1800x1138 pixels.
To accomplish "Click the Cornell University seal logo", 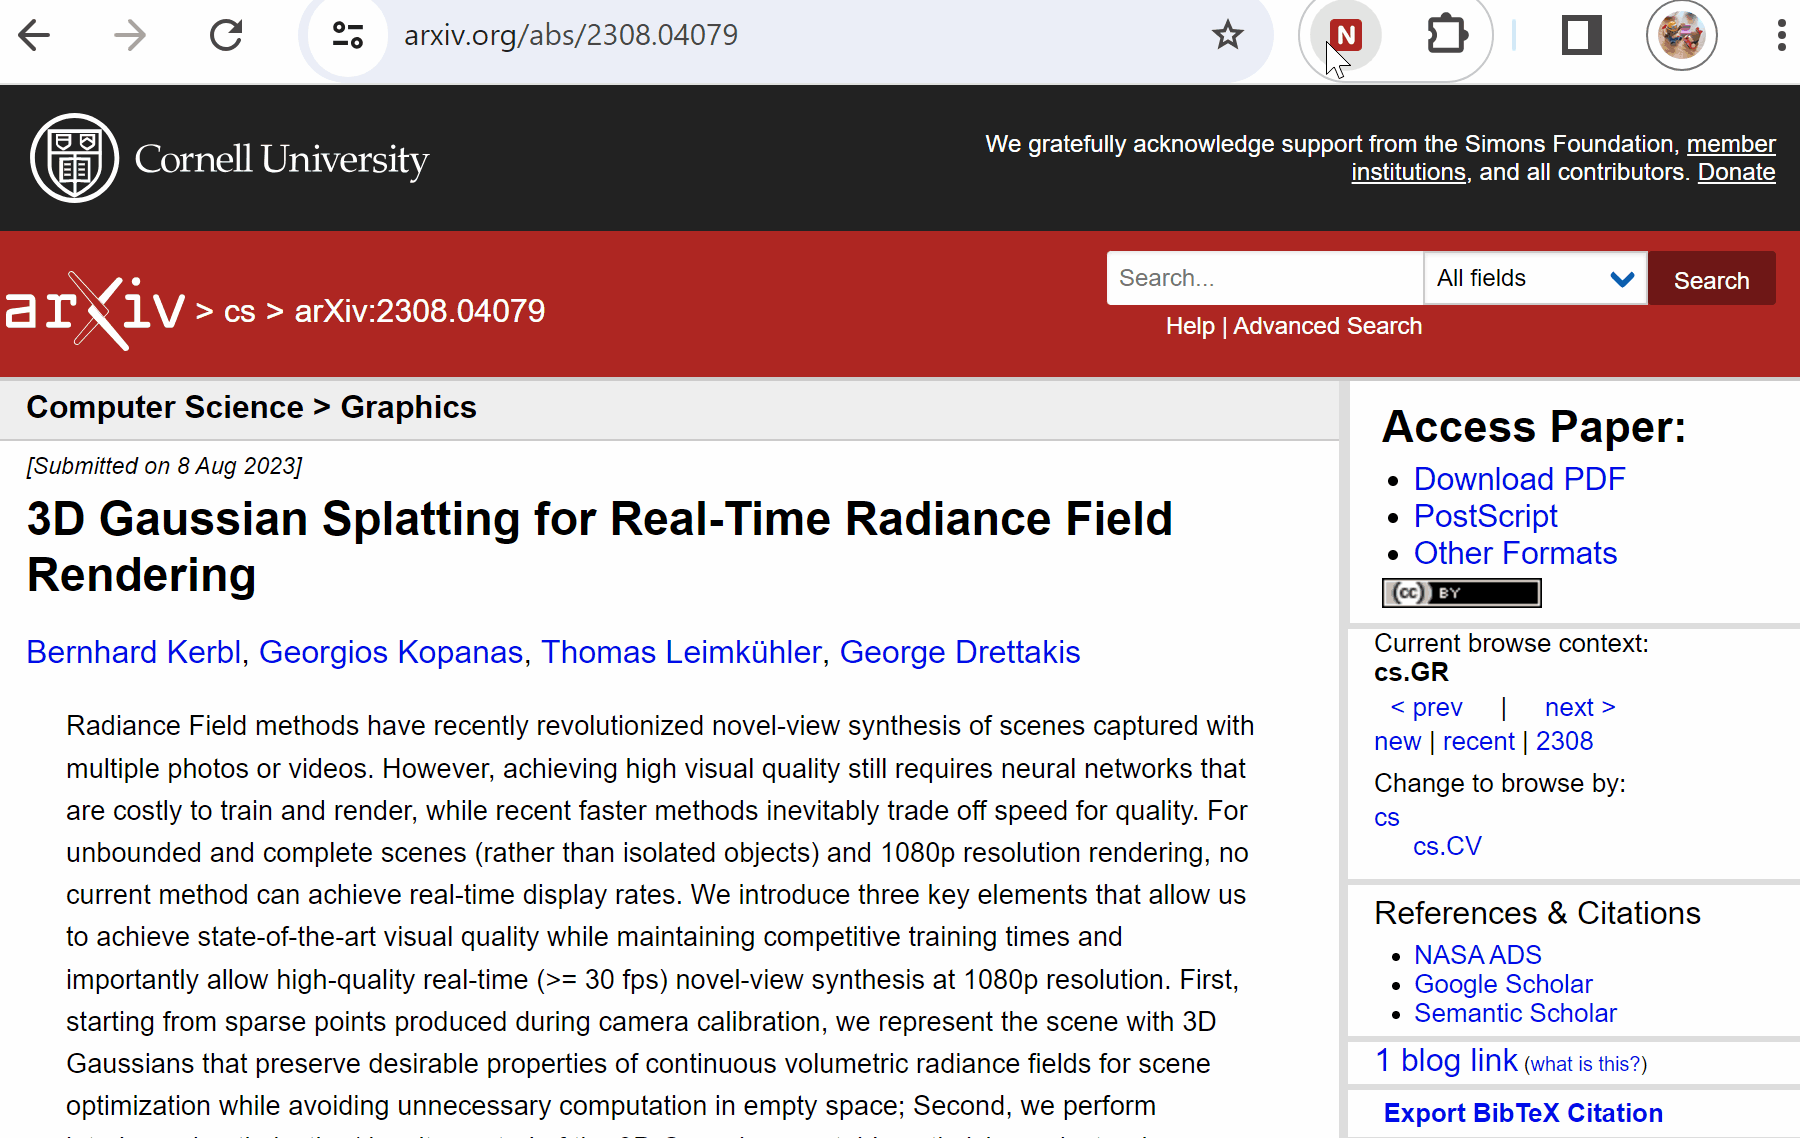I will pyautogui.click(x=74, y=158).
